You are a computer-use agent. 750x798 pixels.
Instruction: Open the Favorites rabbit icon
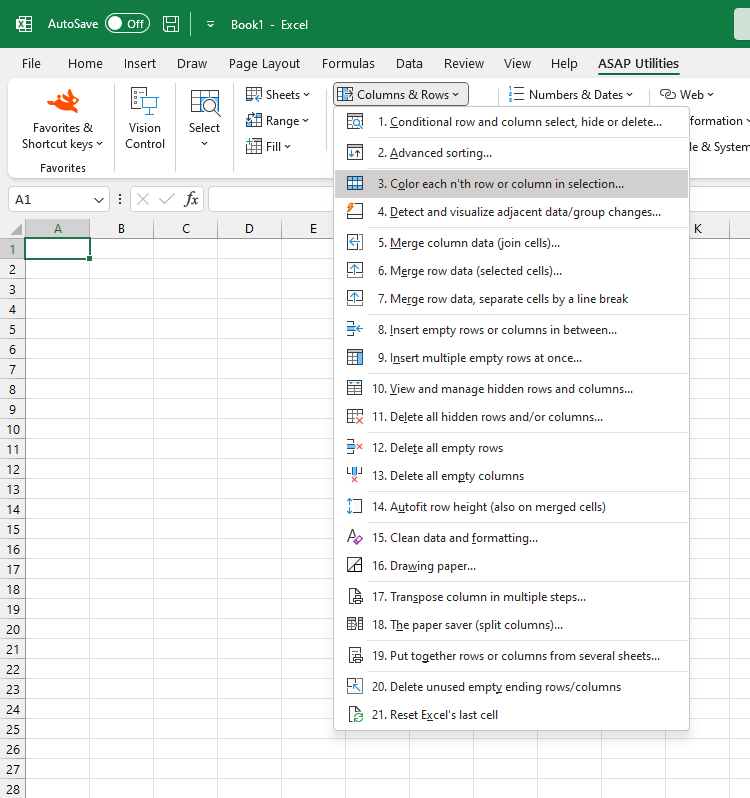(63, 101)
